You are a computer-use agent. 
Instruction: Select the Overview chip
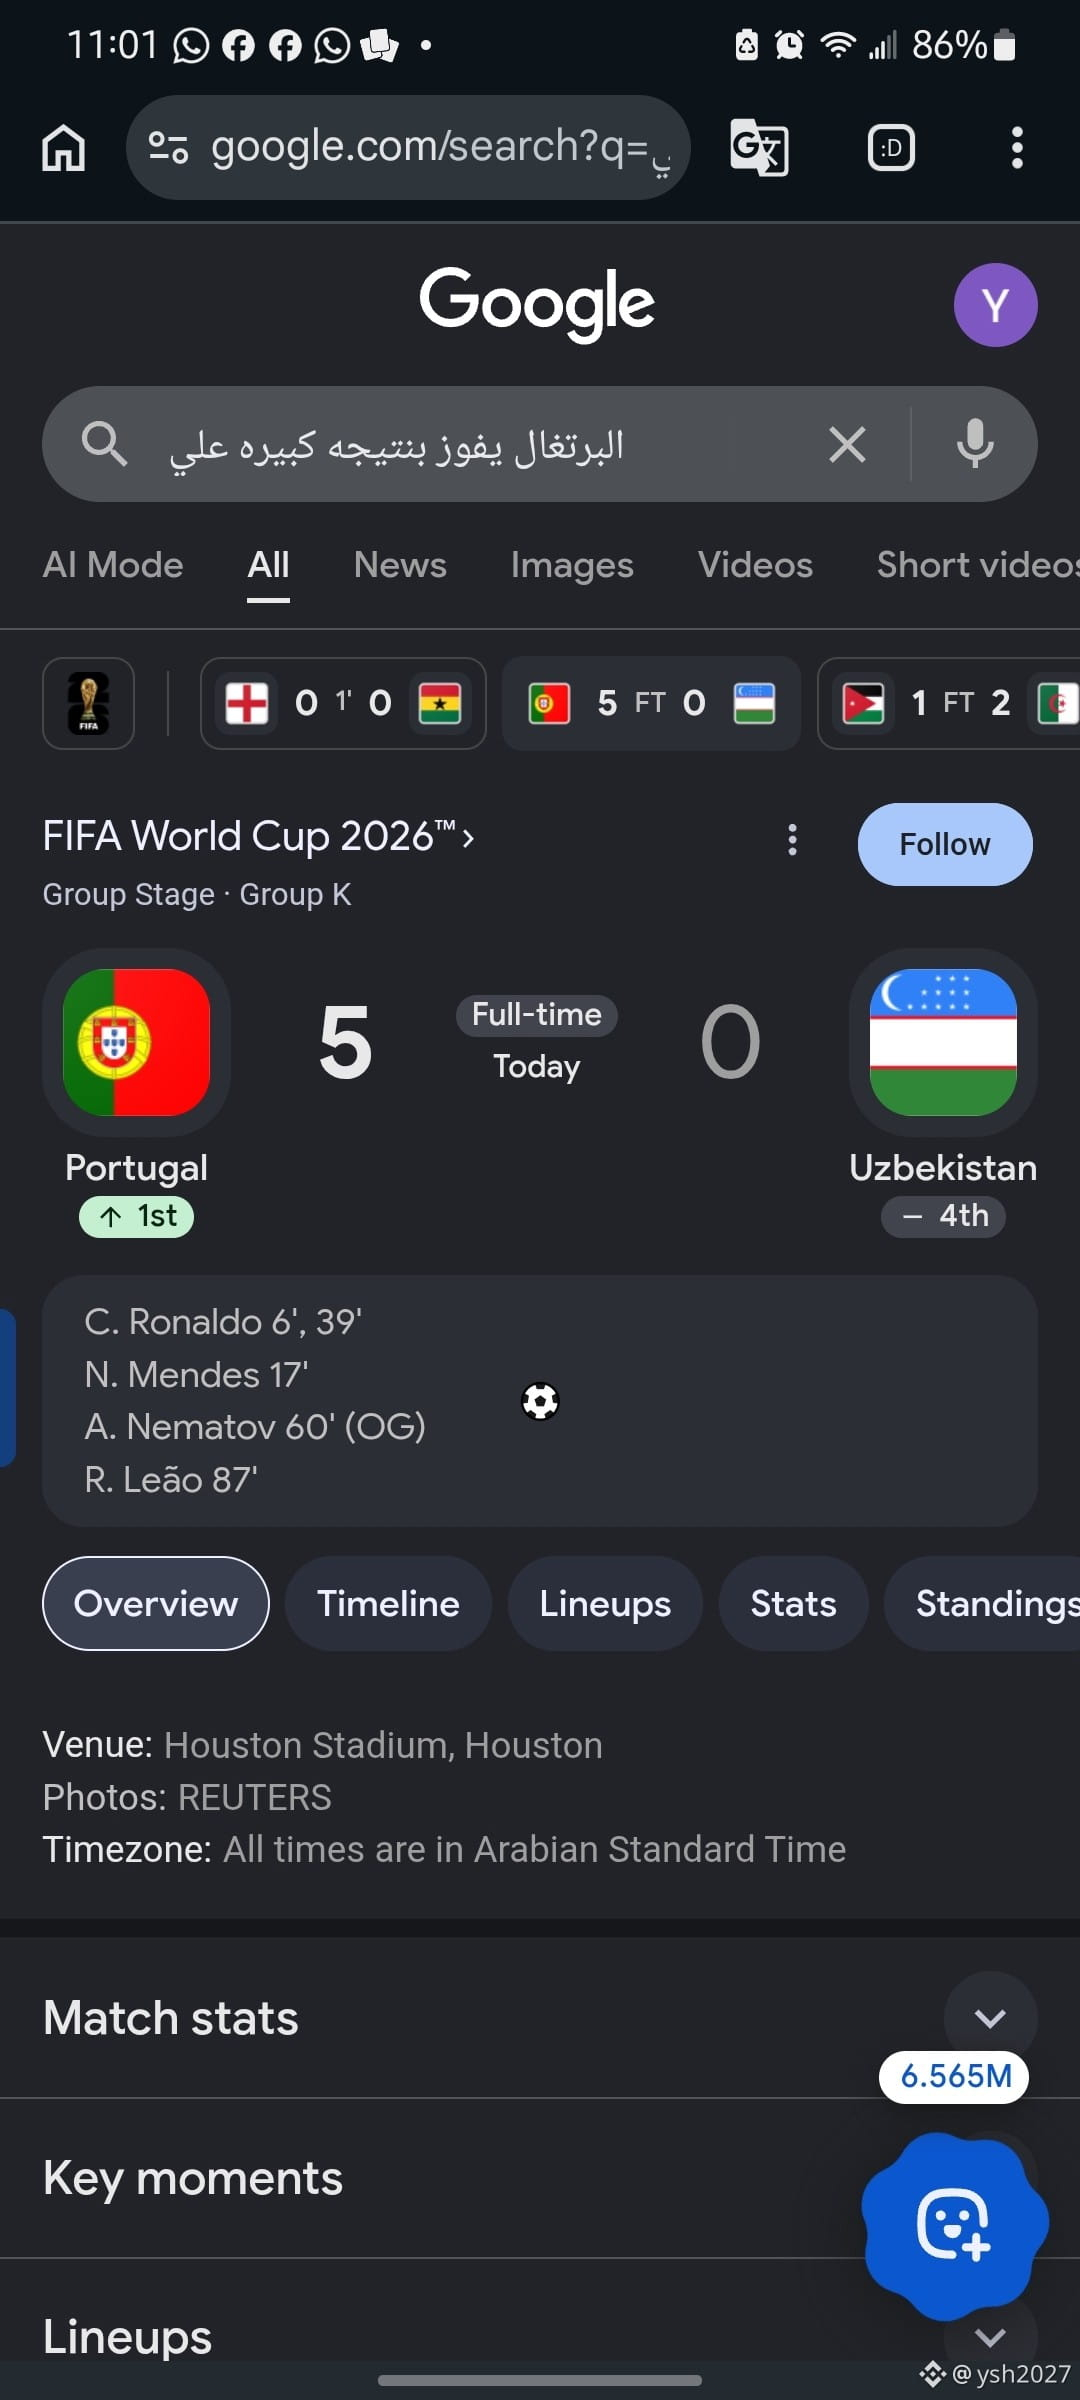click(156, 1603)
